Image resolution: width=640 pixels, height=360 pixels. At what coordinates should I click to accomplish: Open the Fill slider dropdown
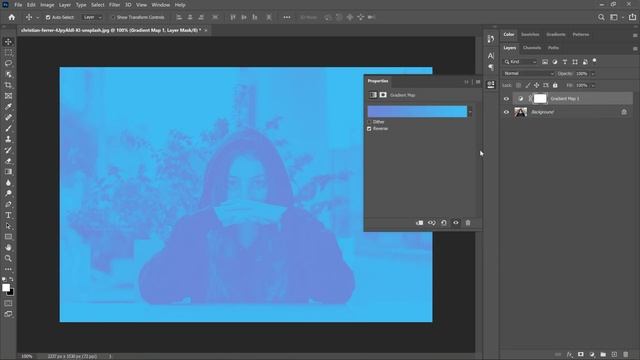coord(593,86)
